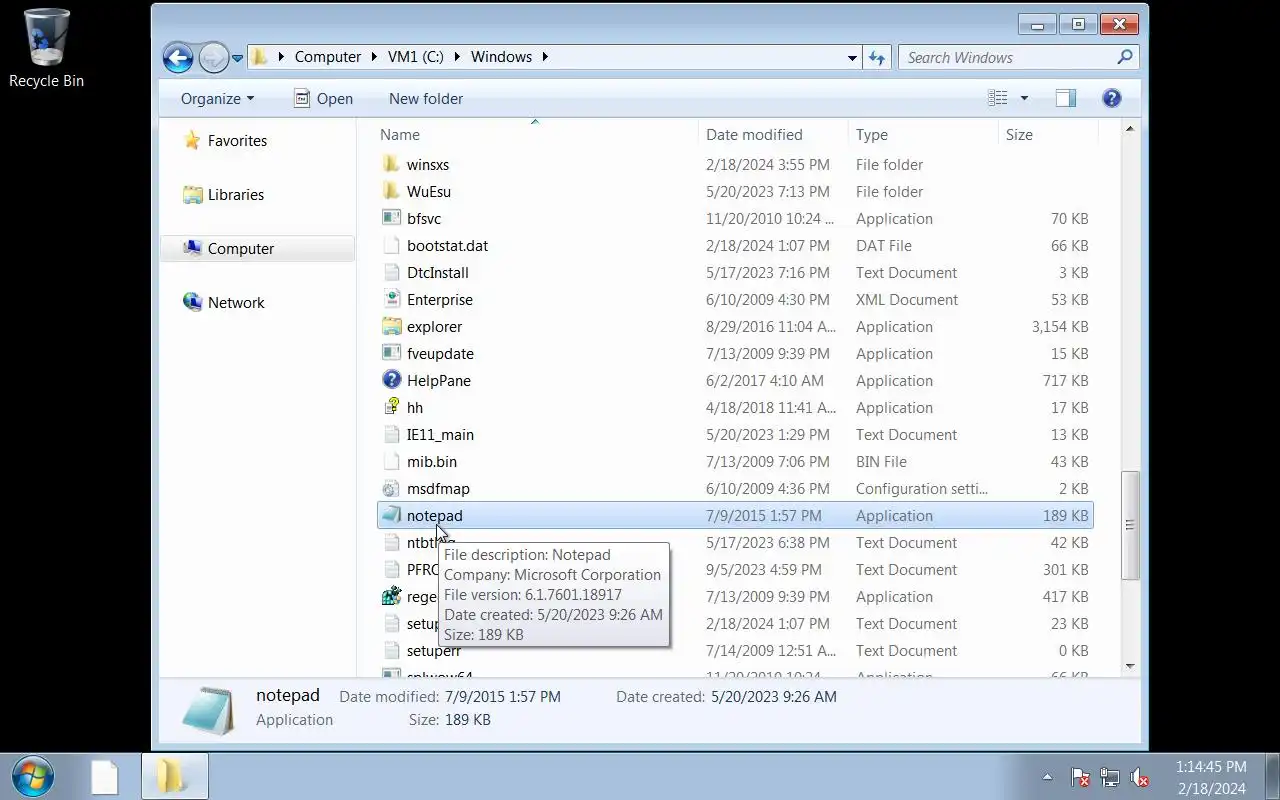Click the notepad application icon in list
The width and height of the screenshot is (1280, 800).
coord(391,515)
